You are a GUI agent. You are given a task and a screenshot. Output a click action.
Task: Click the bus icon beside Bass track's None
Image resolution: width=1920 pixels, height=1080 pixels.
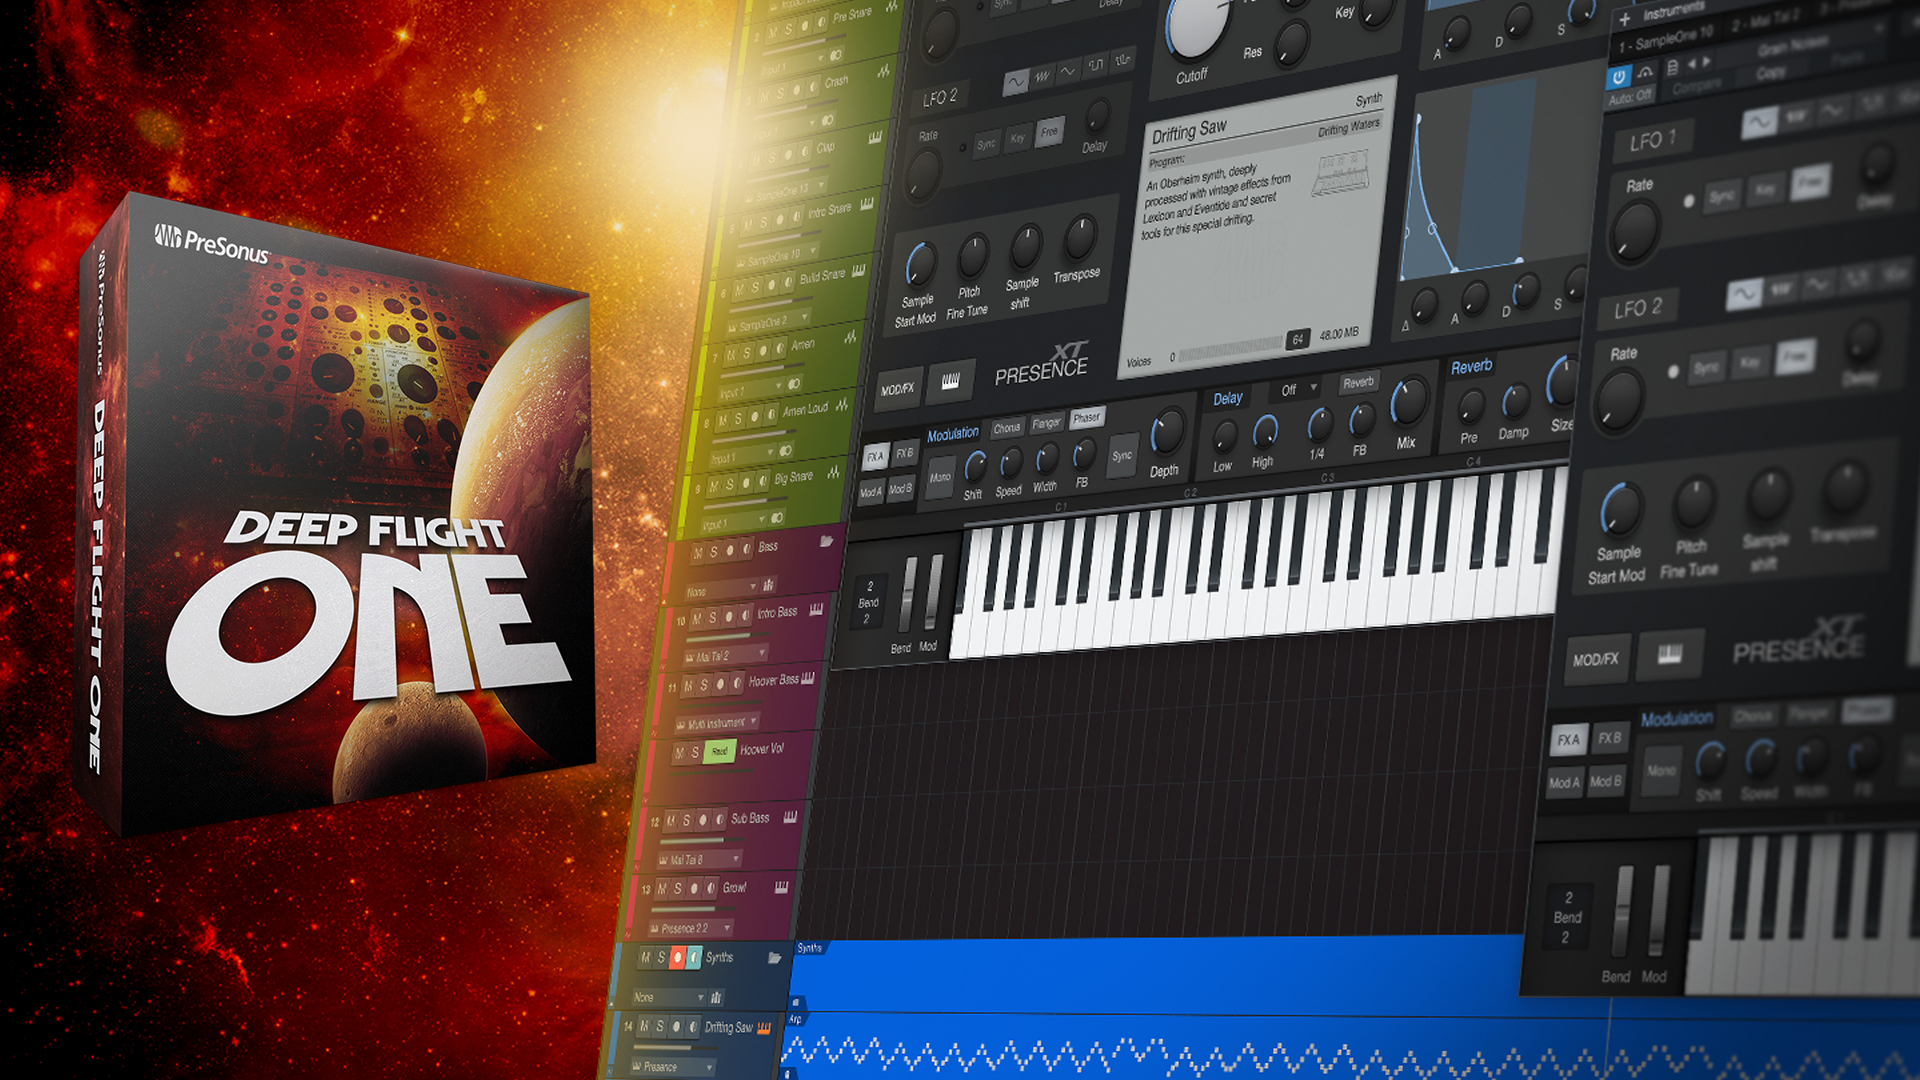pyautogui.click(x=768, y=584)
